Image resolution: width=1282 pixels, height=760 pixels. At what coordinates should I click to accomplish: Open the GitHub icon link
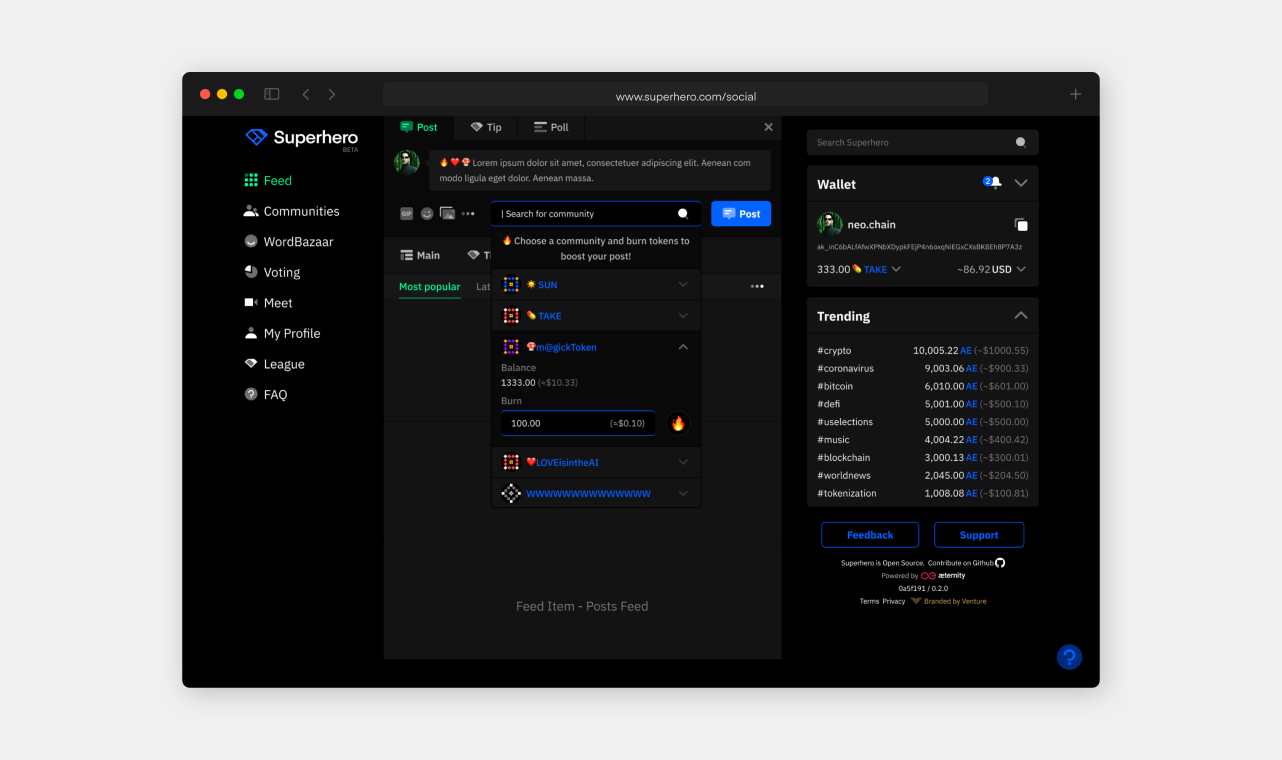(x=1000, y=563)
